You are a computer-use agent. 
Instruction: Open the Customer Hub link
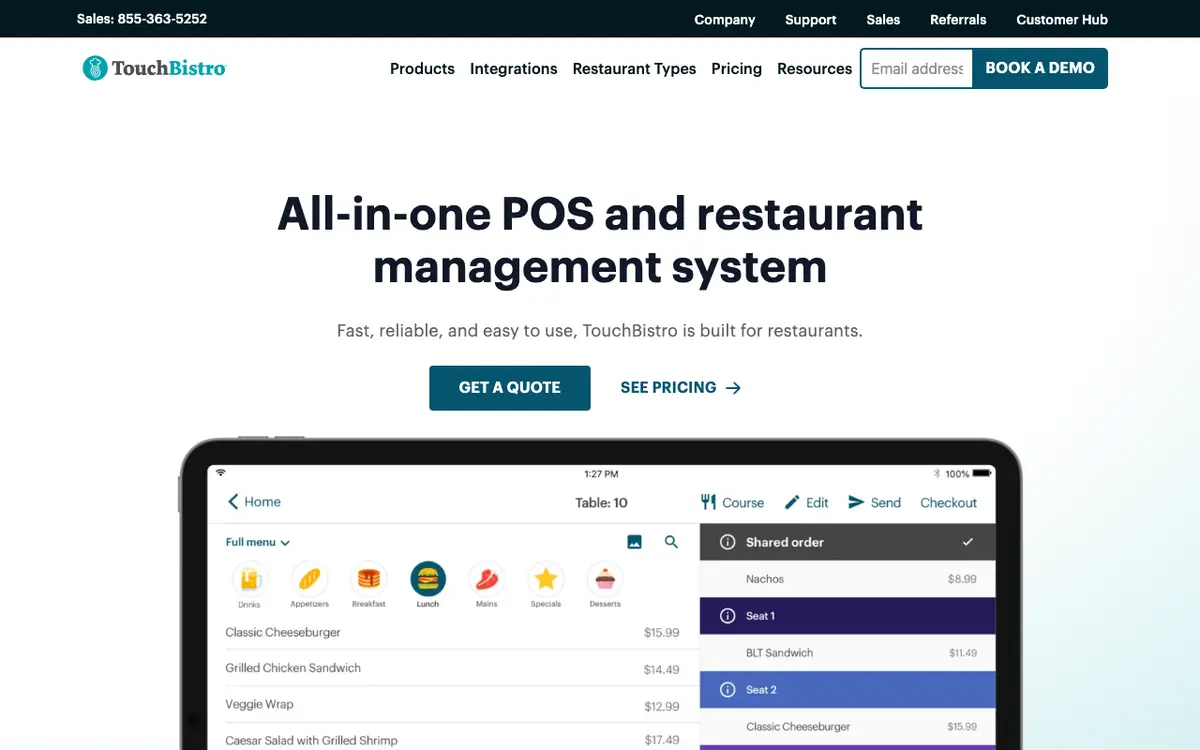[1062, 19]
